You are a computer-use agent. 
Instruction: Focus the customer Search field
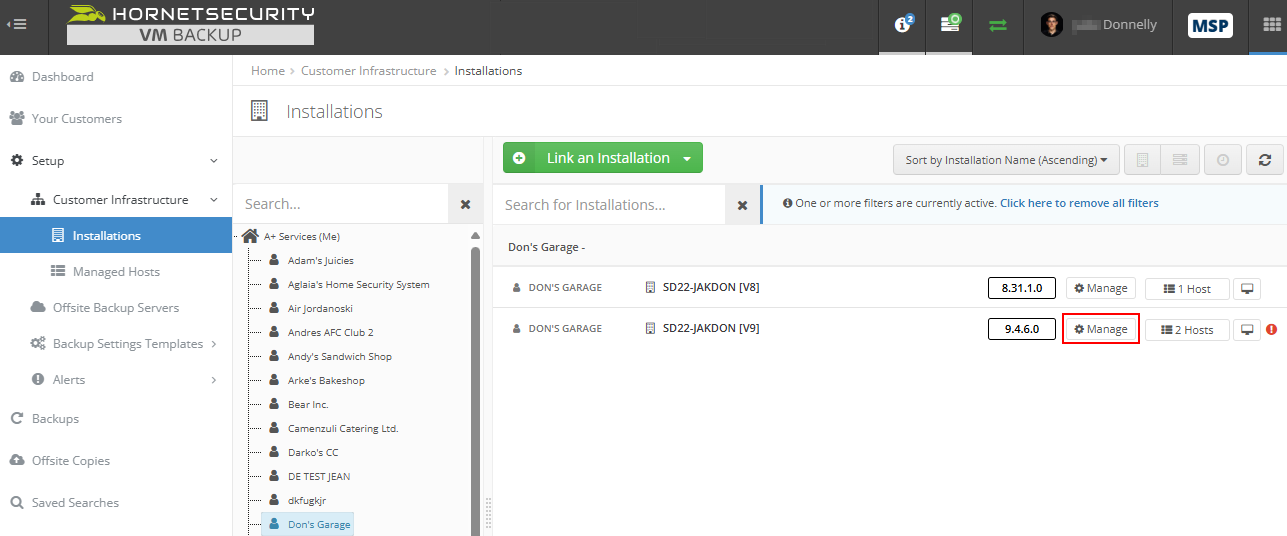(341, 204)
